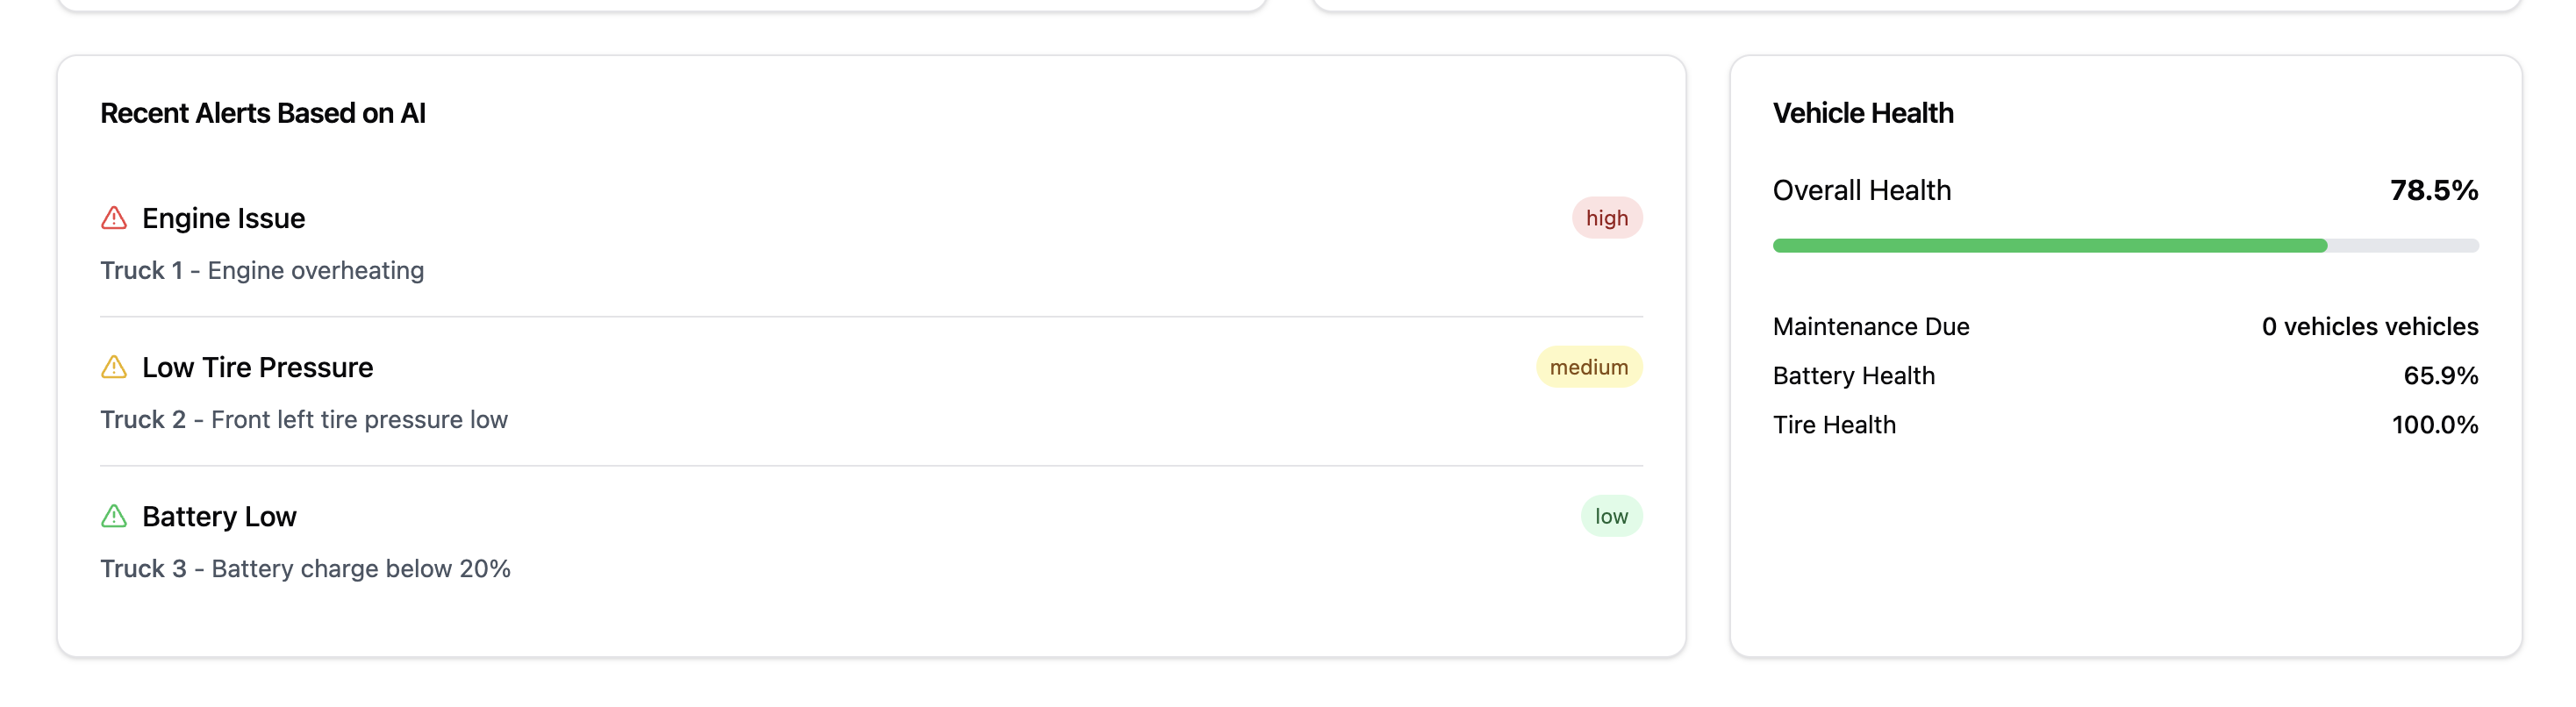Click the 78.5% overall health value
The width and height of the screenshot is (2576, 707).
click(x=2433, y=190)
